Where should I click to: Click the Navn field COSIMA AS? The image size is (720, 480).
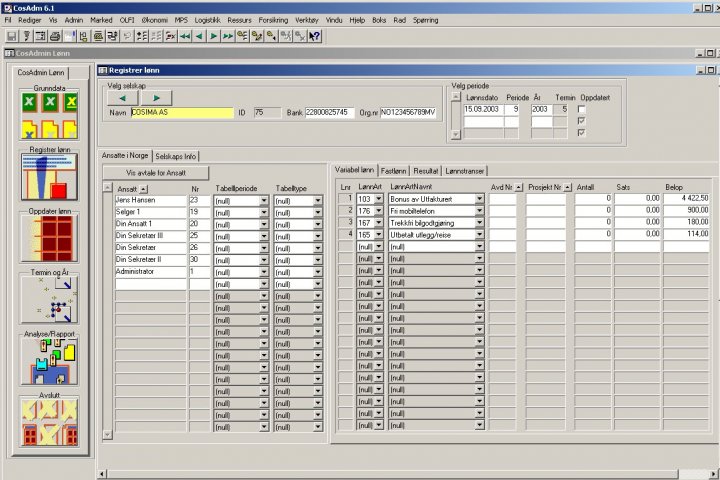pyautogui.click(x=182, y=113)
